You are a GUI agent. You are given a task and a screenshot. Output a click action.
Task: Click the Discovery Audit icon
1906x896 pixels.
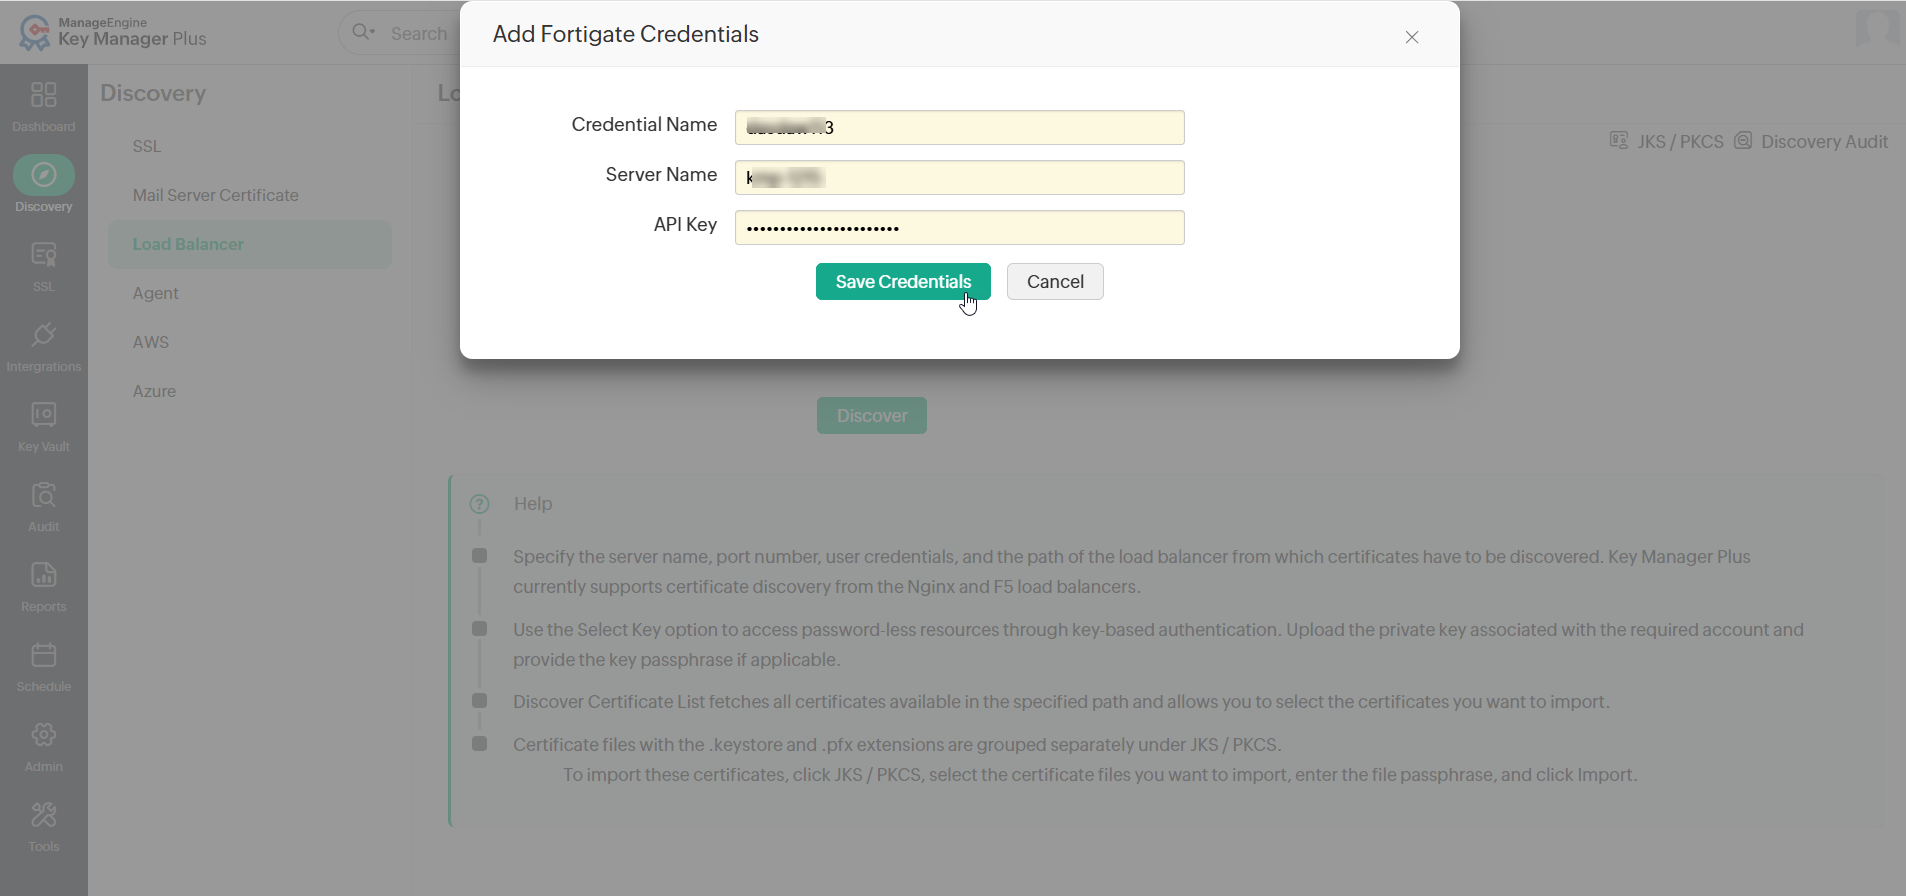pyautogui.click(x=1743, y=140)
